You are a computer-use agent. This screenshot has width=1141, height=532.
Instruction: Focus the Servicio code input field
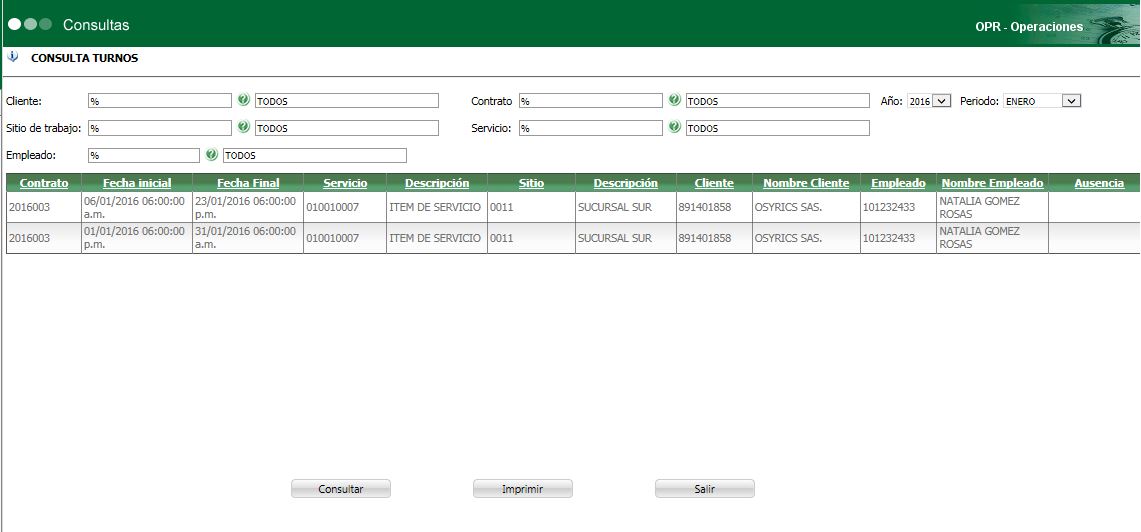590,128
